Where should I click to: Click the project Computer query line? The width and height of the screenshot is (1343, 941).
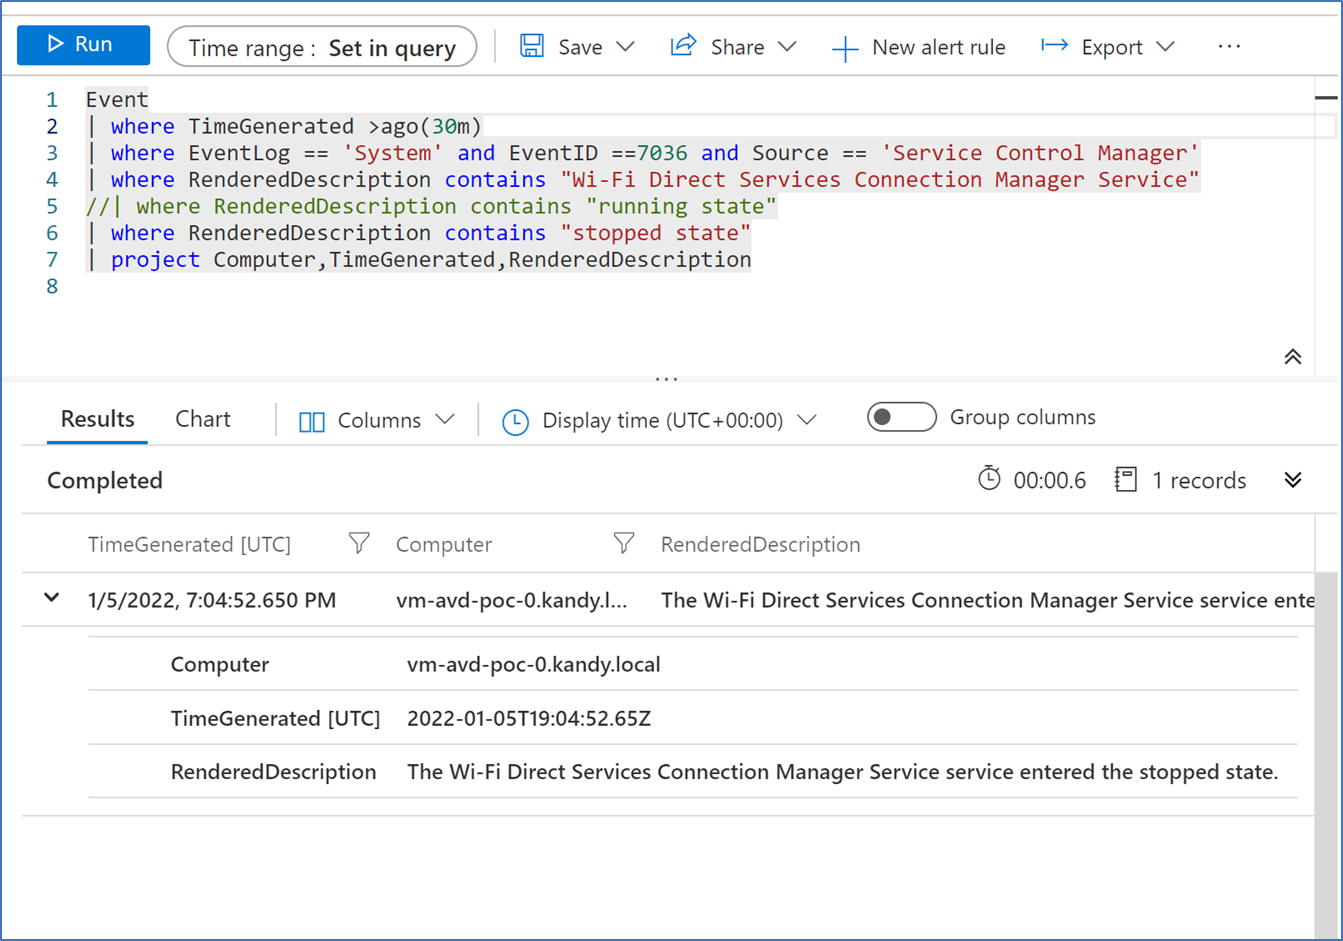[418, 259]
